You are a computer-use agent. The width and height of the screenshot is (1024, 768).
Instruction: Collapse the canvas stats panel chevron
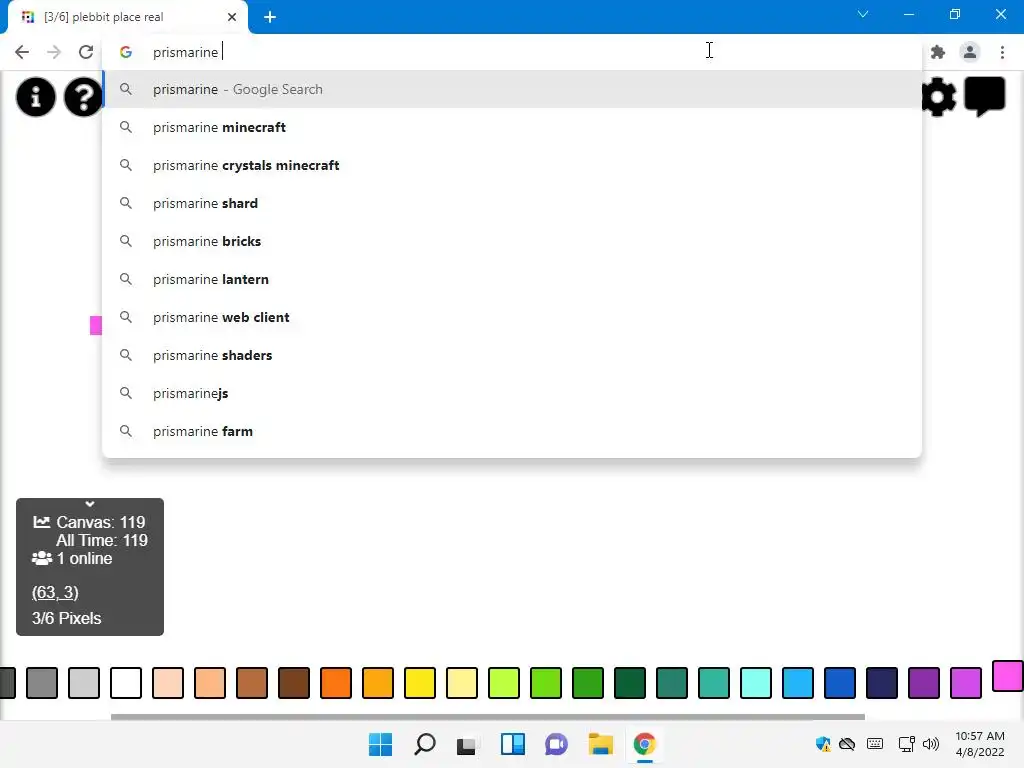coord(90,504)
